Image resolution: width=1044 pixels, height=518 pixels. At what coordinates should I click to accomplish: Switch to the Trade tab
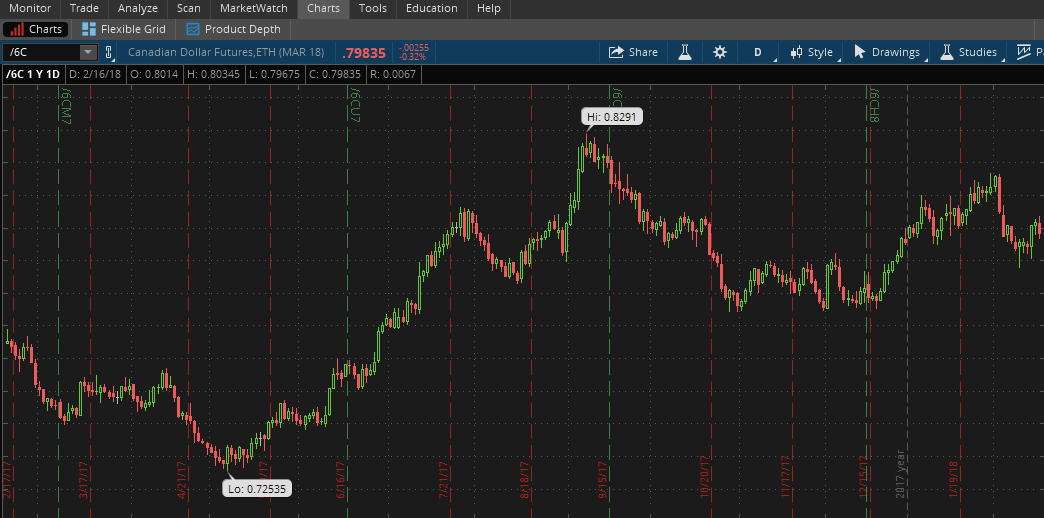pos(84,9)
